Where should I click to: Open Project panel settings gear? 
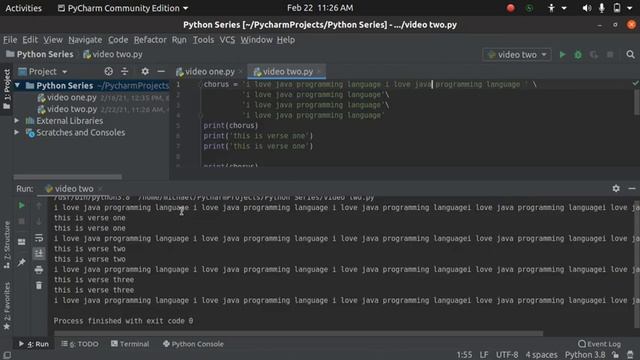point(145,71)
